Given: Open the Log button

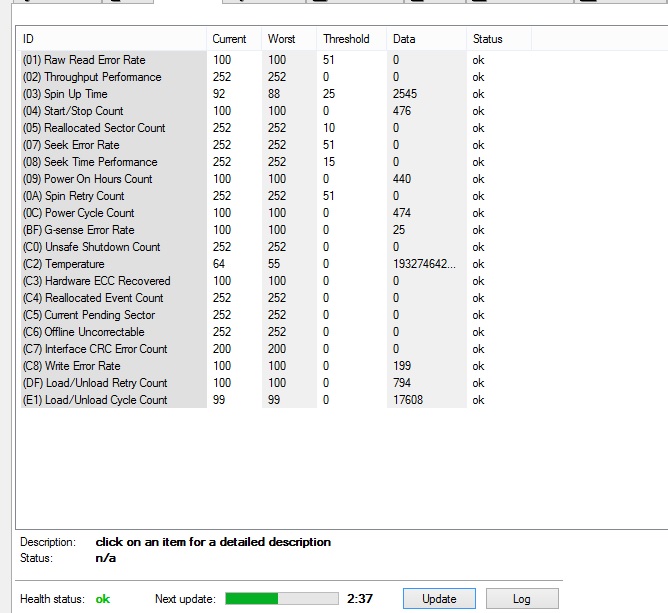Looking at the screenshot, I should click(522, 599).
